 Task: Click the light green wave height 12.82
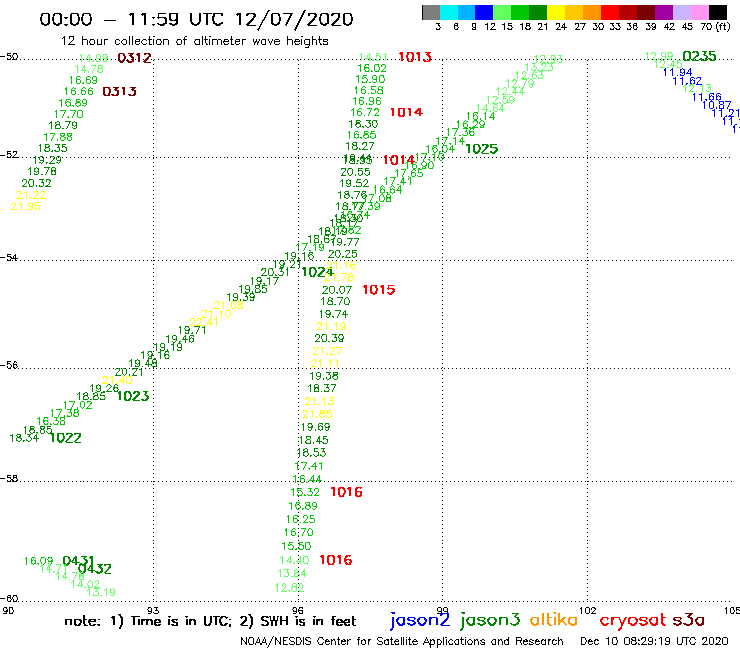click(290, 588)
